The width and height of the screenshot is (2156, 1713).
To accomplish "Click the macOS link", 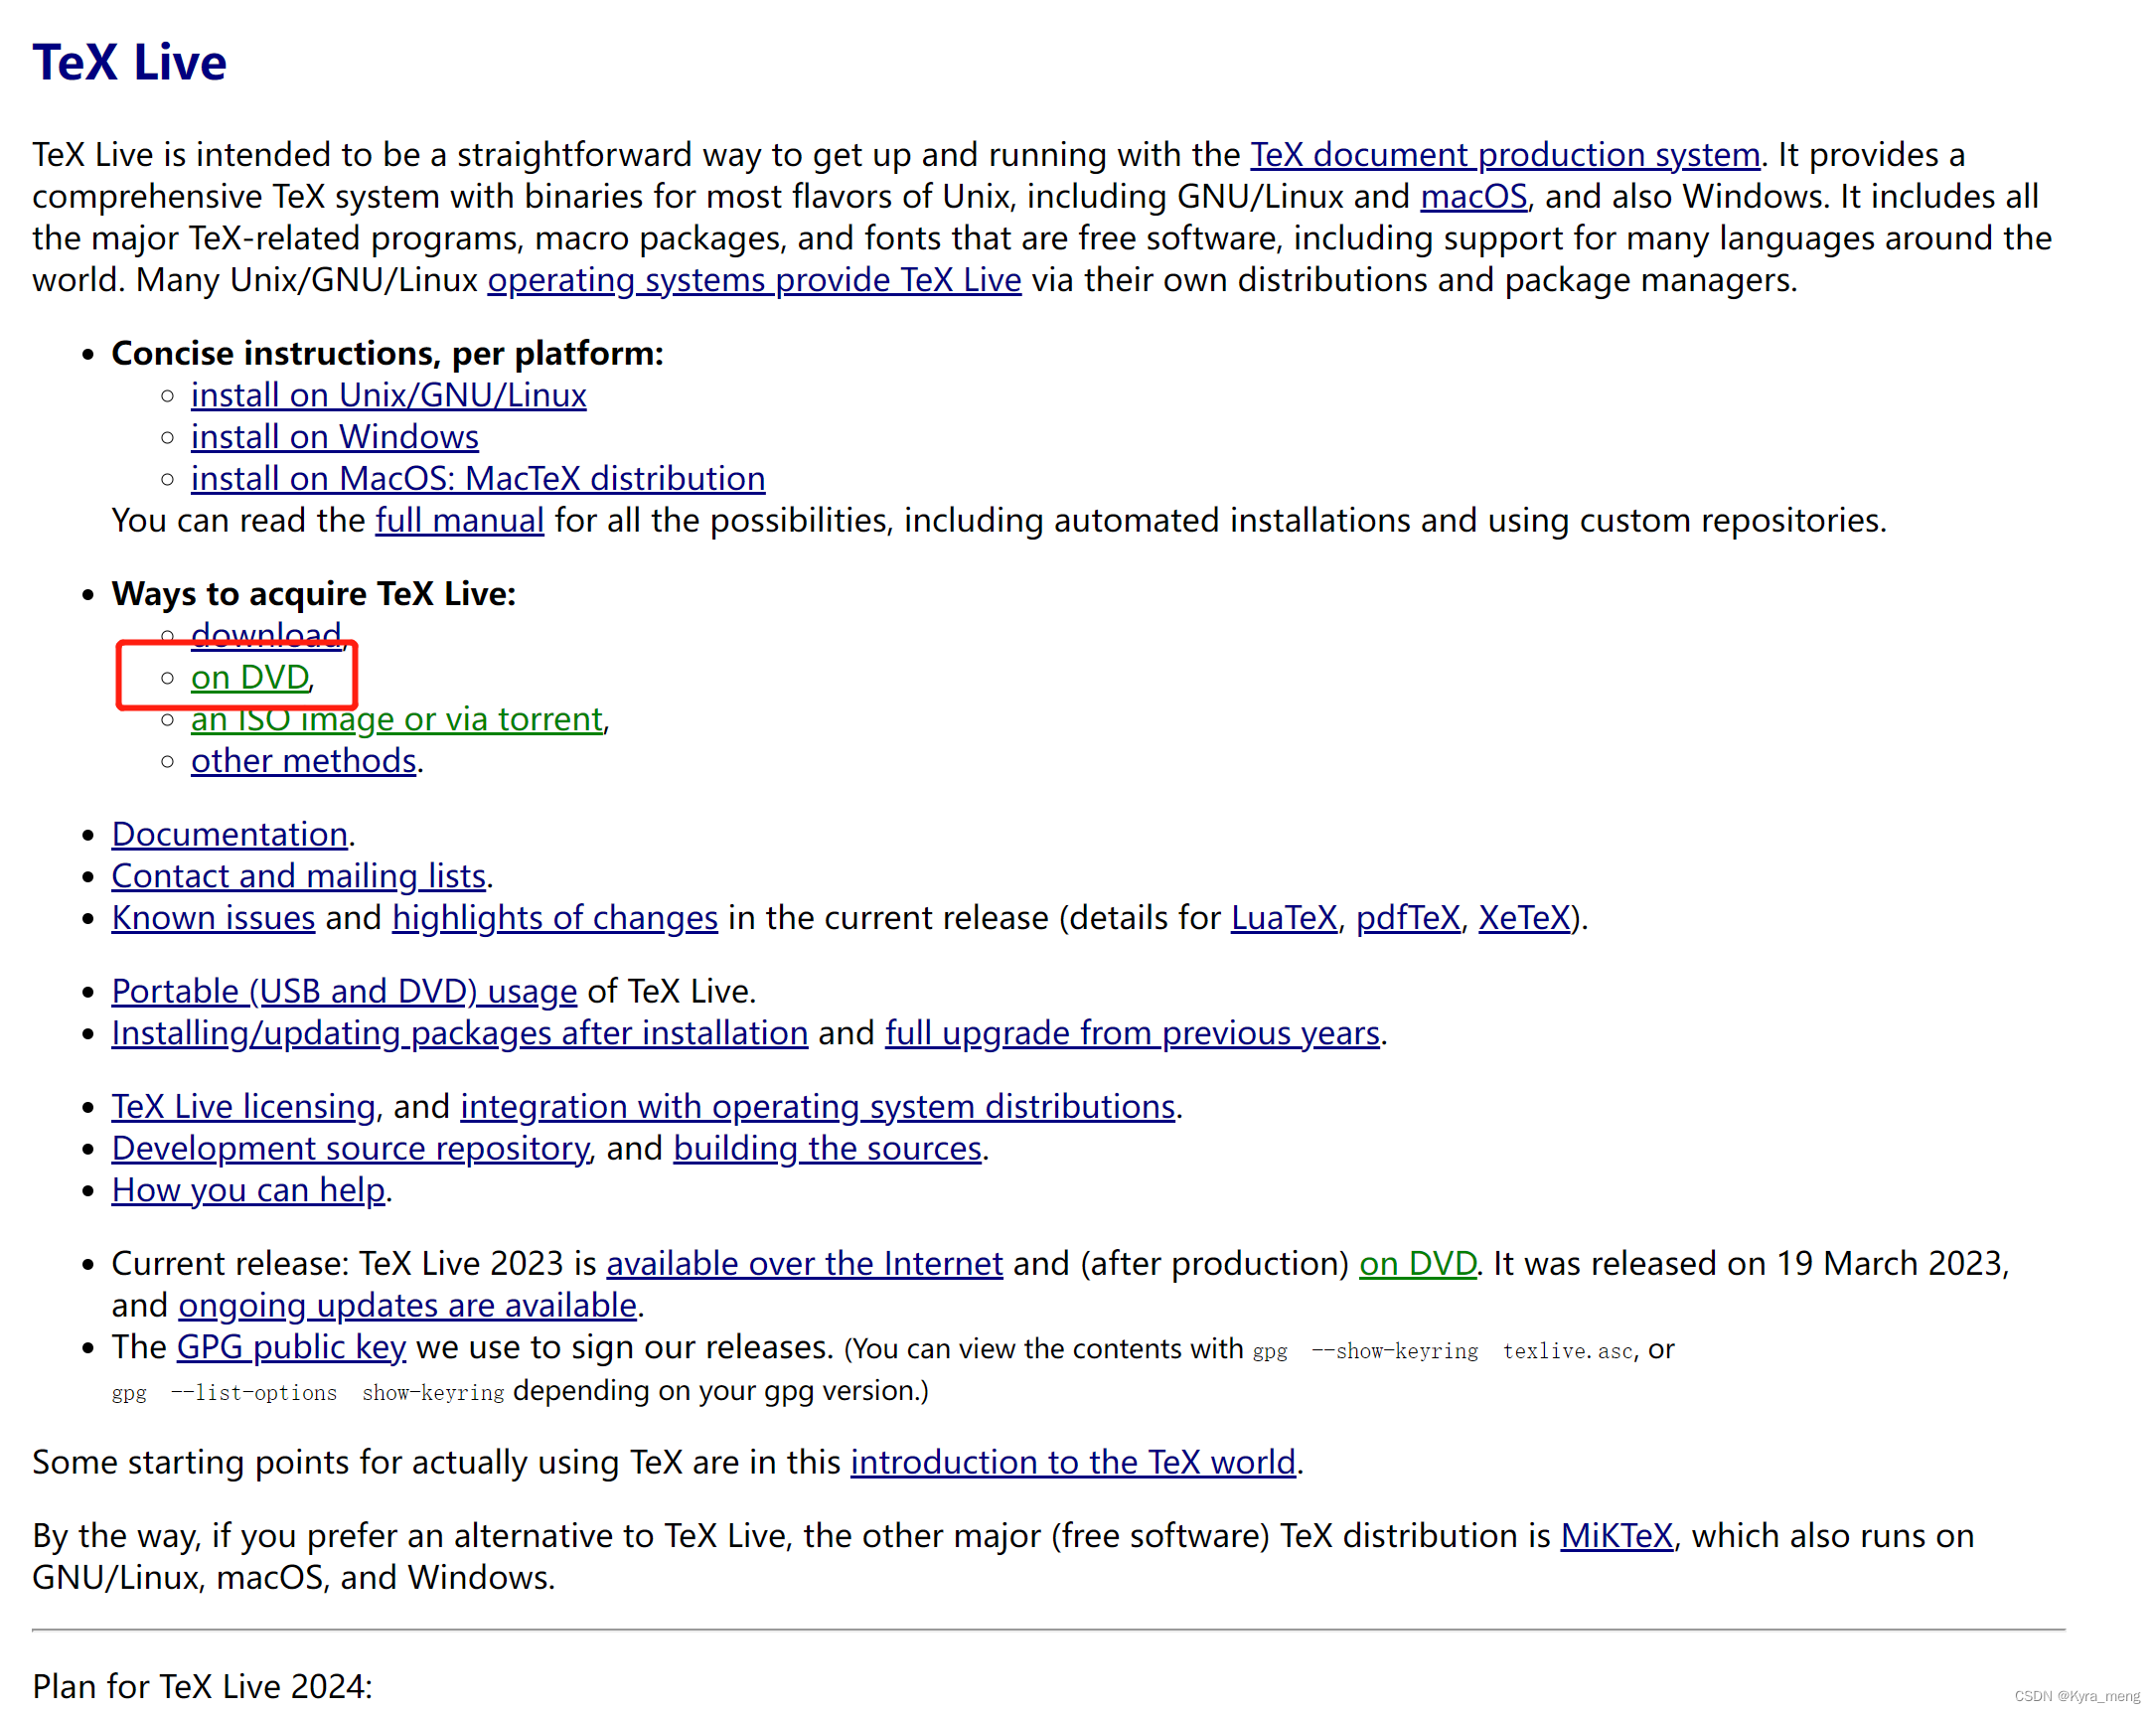I will tap(1473, 197).
